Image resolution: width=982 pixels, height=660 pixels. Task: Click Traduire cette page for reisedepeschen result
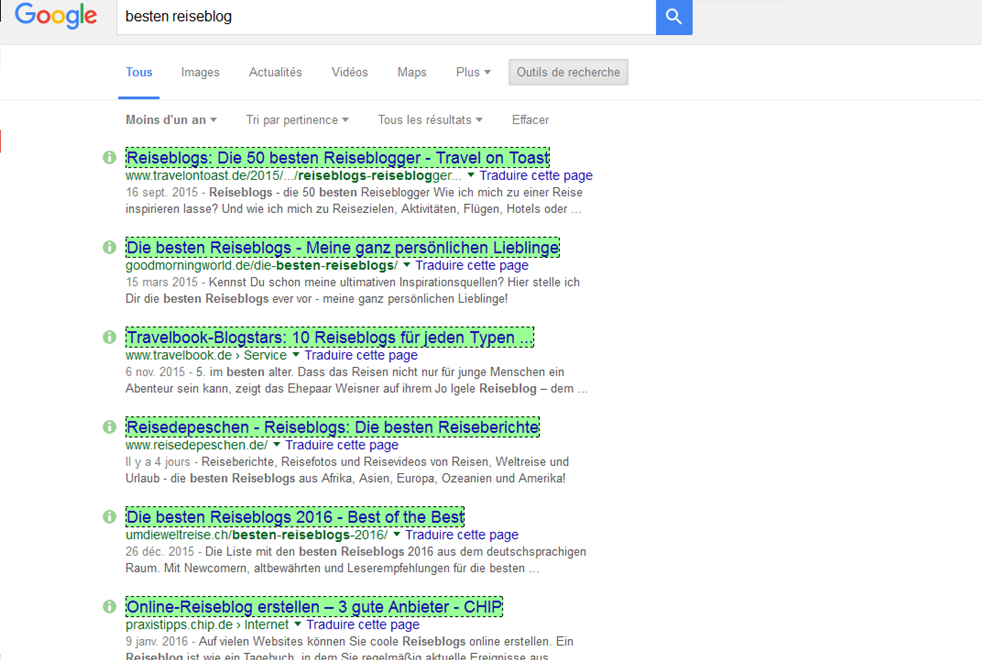point(341,445)
